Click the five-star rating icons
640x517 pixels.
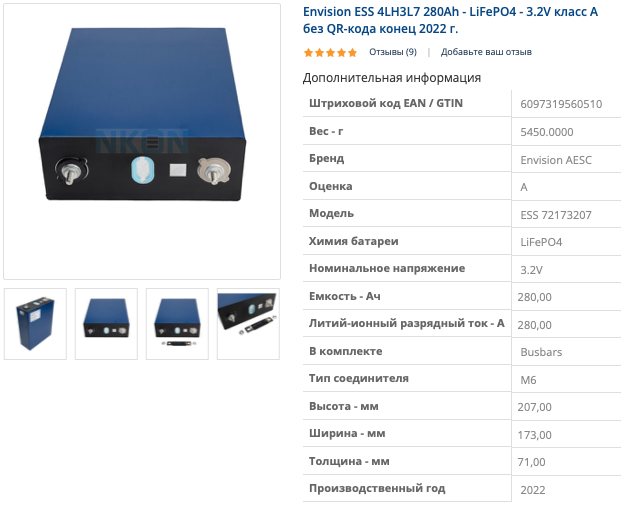pyautogui.click(x=330, y=52)
